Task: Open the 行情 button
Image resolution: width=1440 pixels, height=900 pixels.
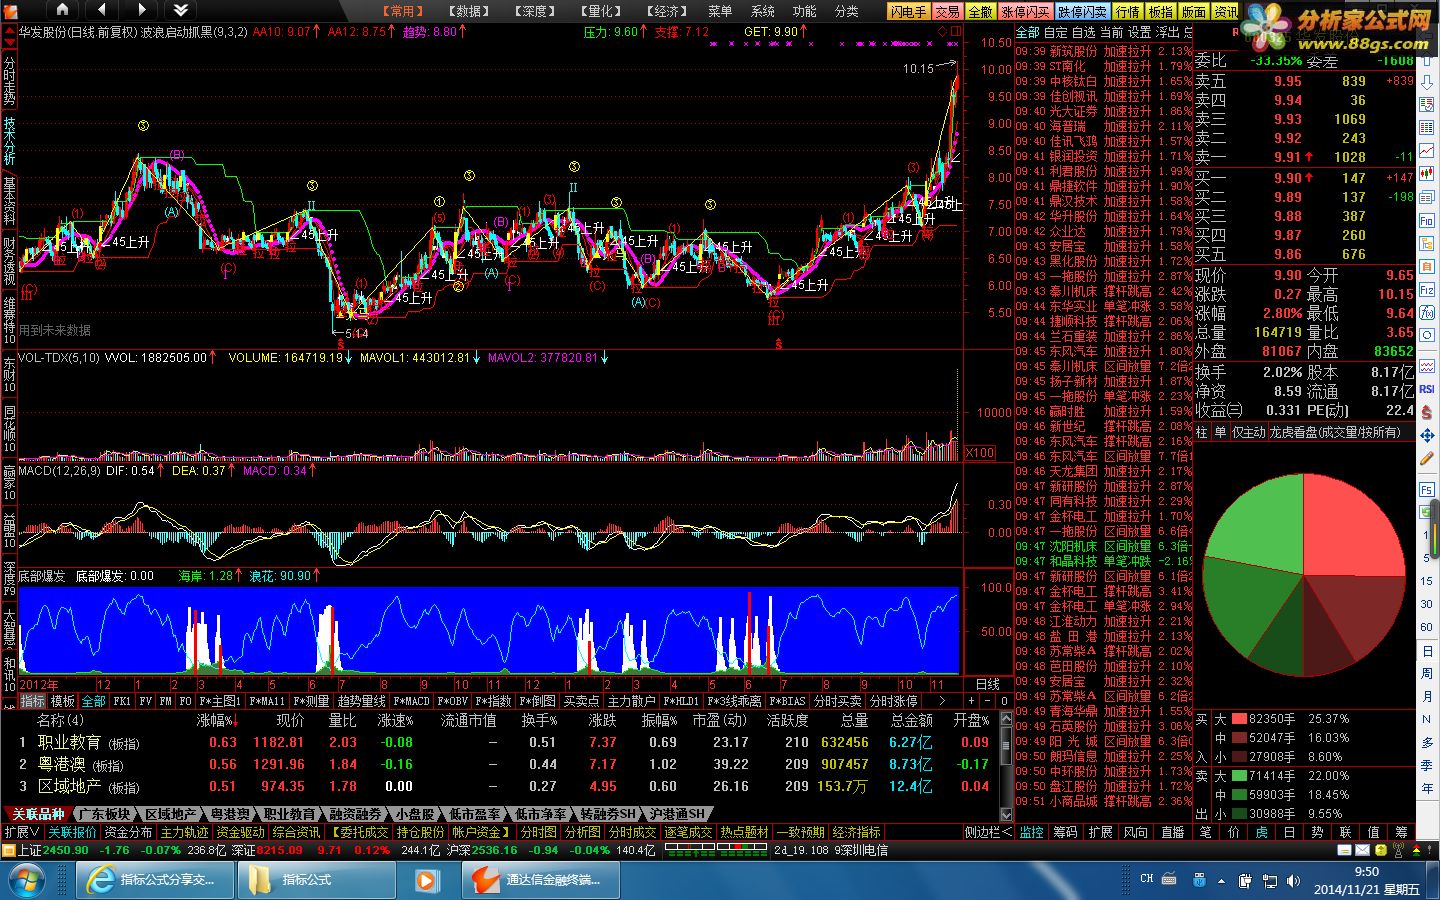Action: click(x=1128, y=12)
